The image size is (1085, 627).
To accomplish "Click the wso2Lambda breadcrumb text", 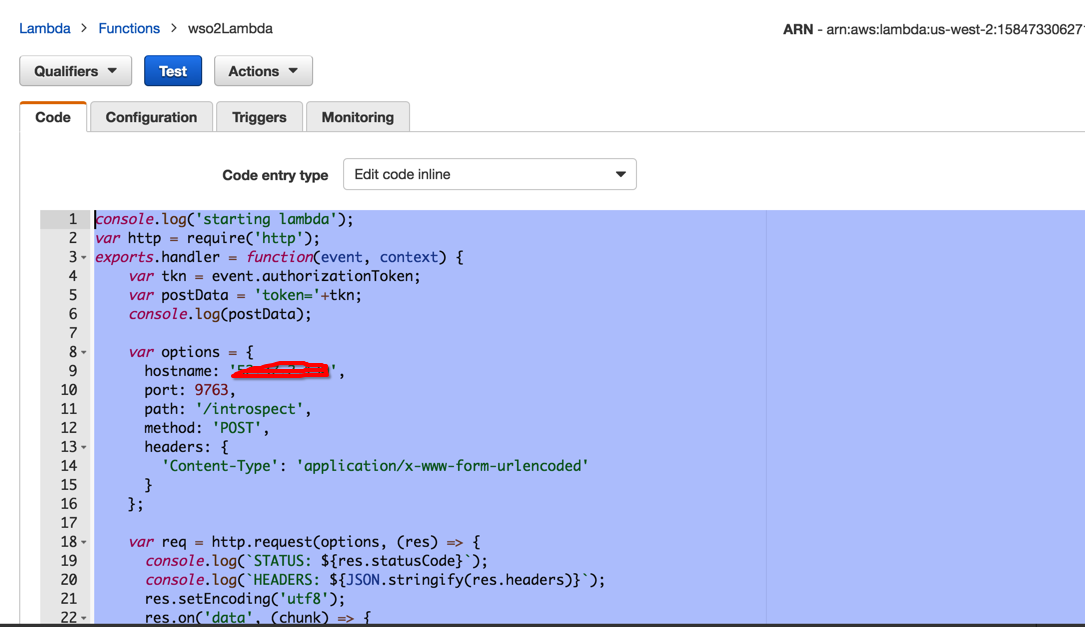I will click(x=230, y=28).
